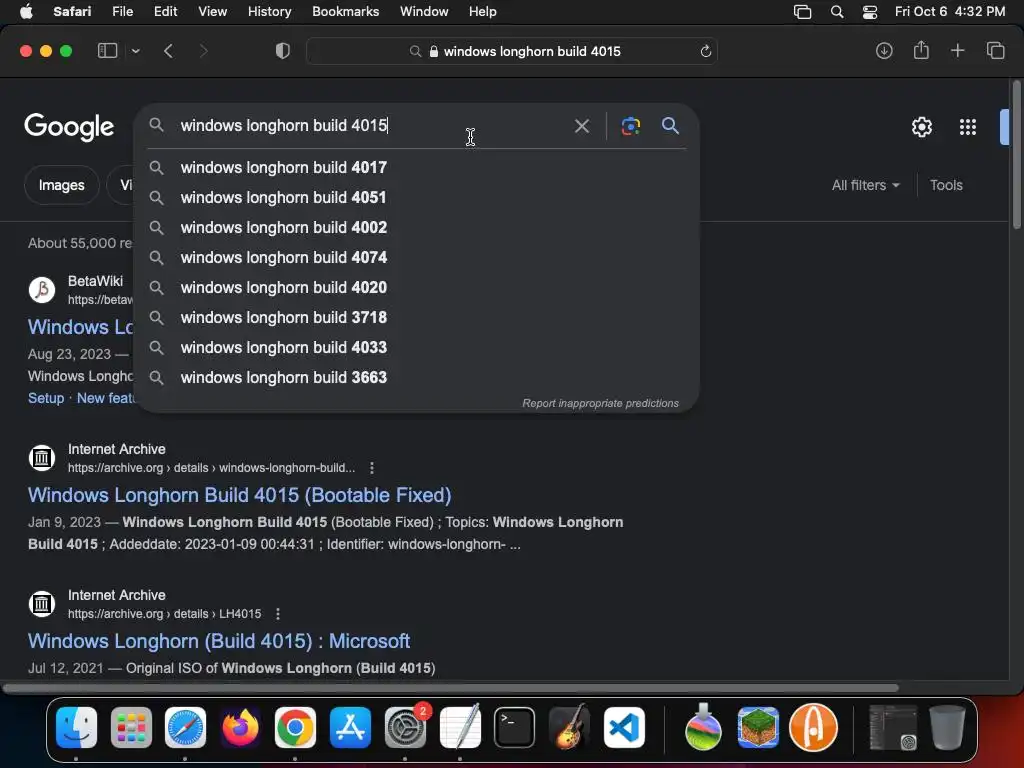Open the View menu in menu bar
The height and width of the screenshot is (768, 1024).
(212, 12)
